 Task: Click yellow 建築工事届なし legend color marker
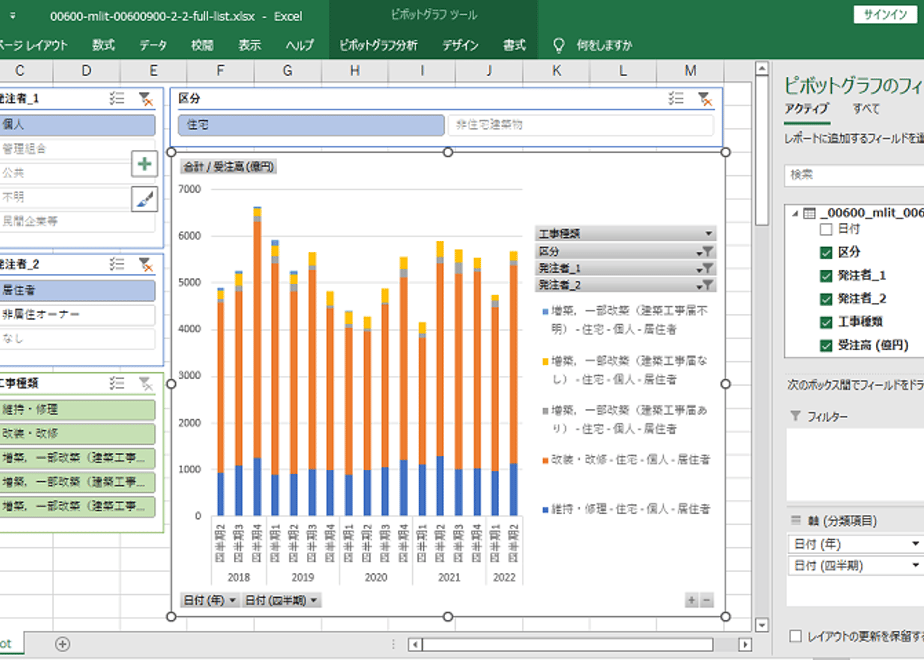545,361
